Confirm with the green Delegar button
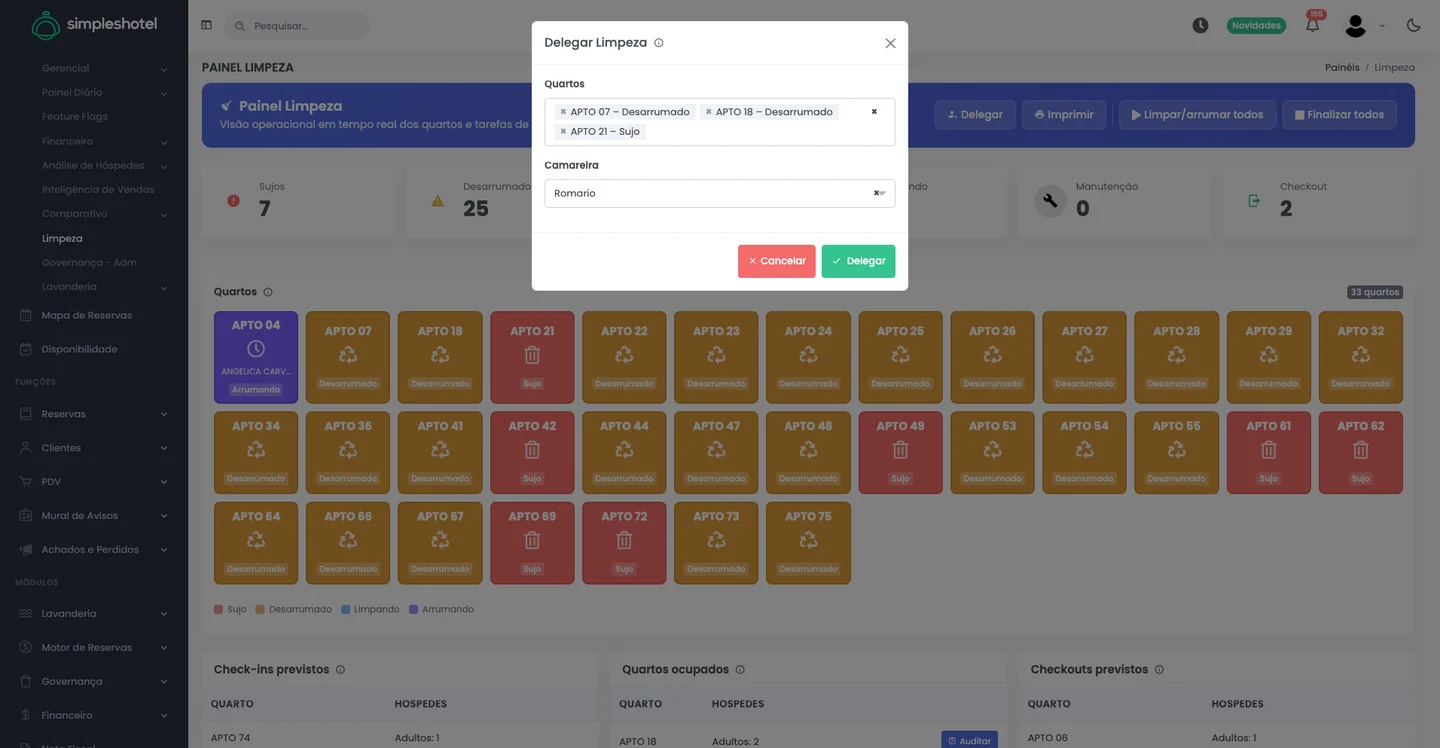Viewport: 1440px width, 748px height. click(858, 261)
